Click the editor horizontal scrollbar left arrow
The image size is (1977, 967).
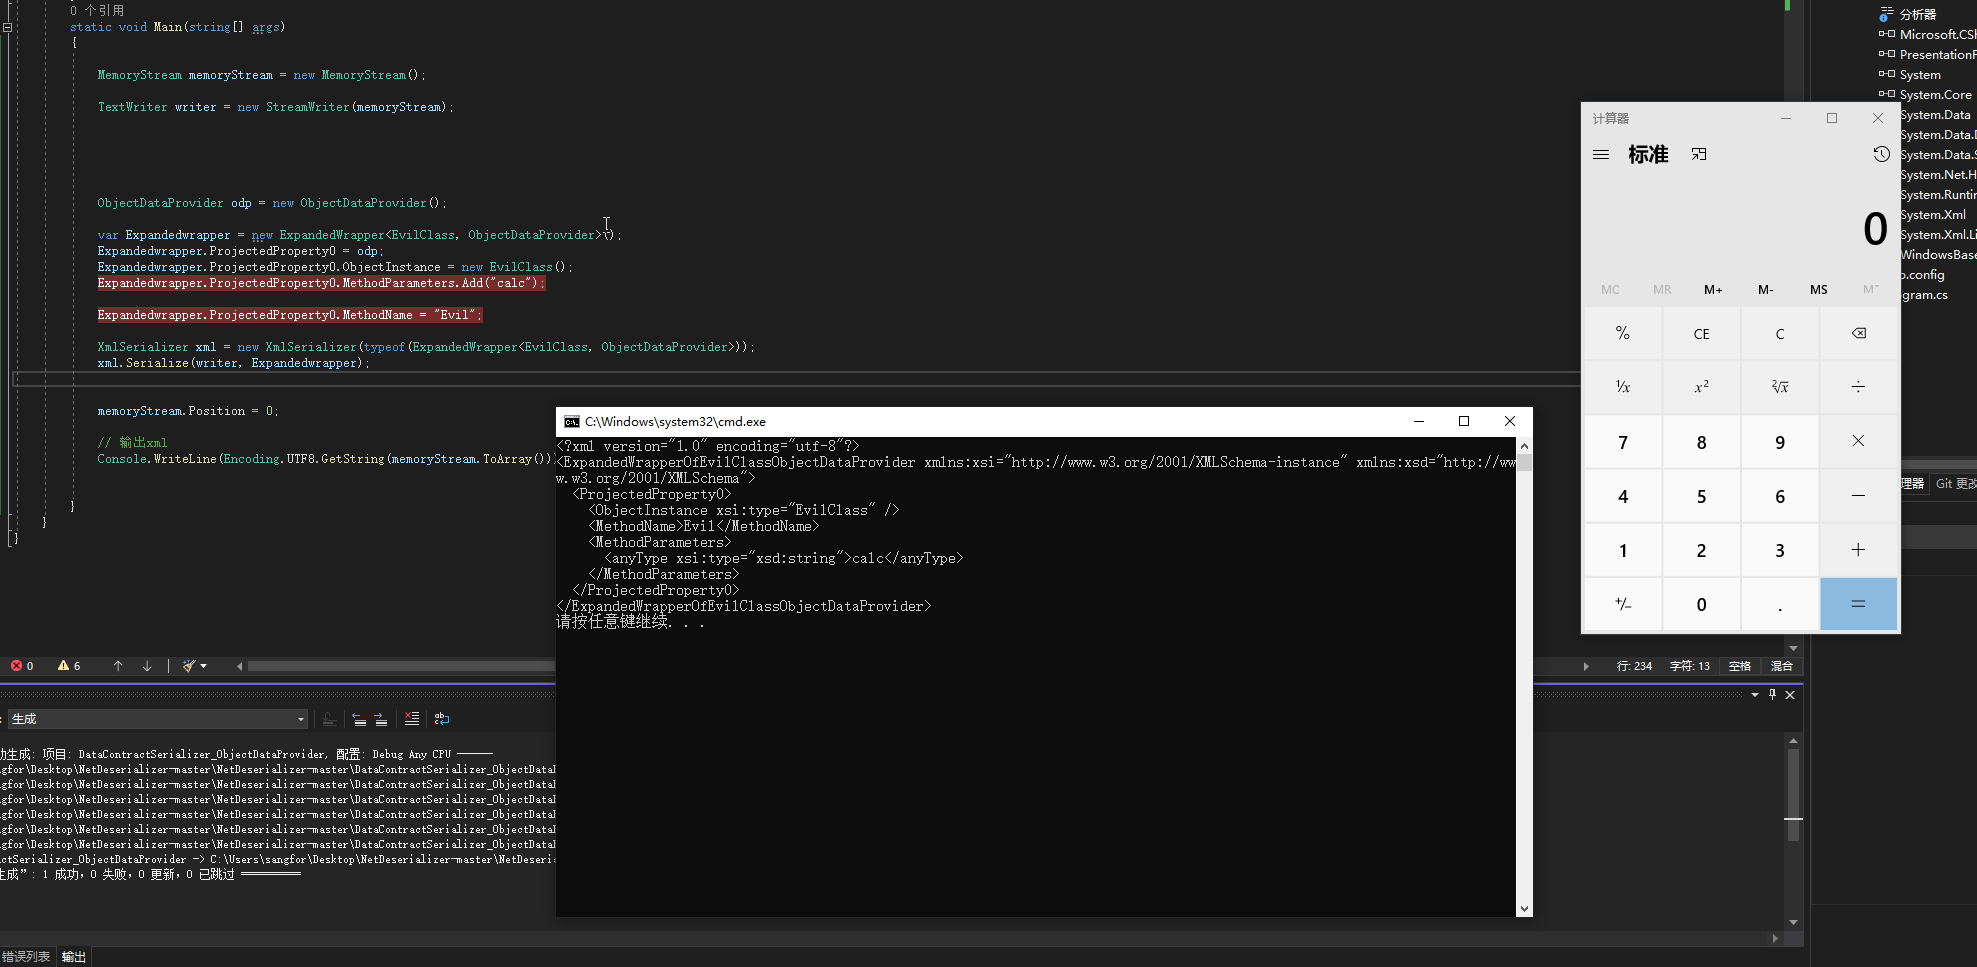point(239,666)
